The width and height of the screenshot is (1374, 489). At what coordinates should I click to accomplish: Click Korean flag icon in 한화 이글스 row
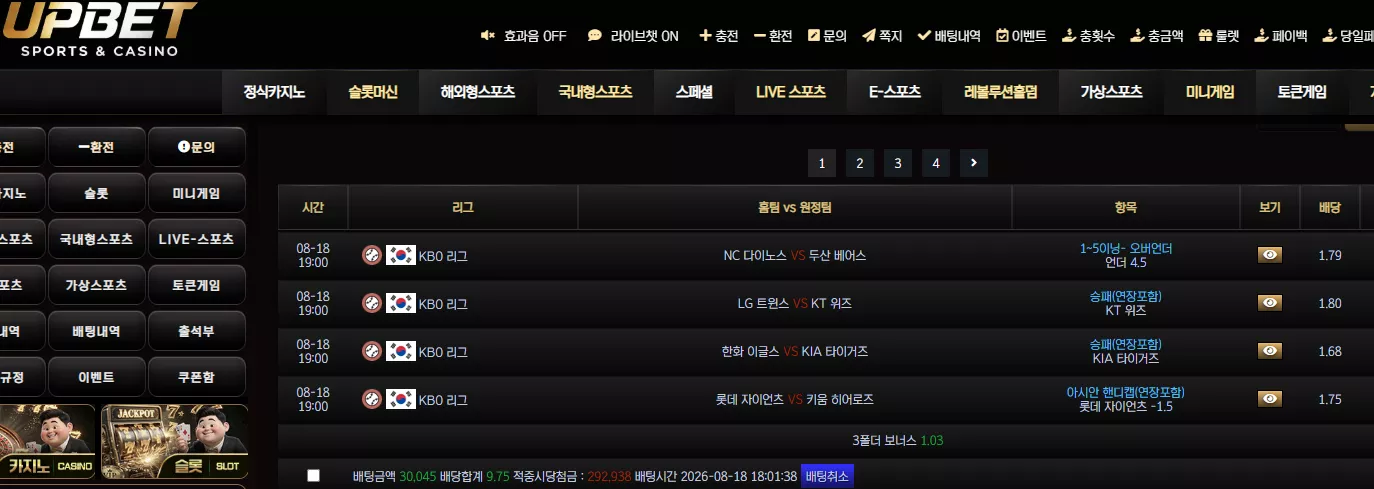coord(401,351)
